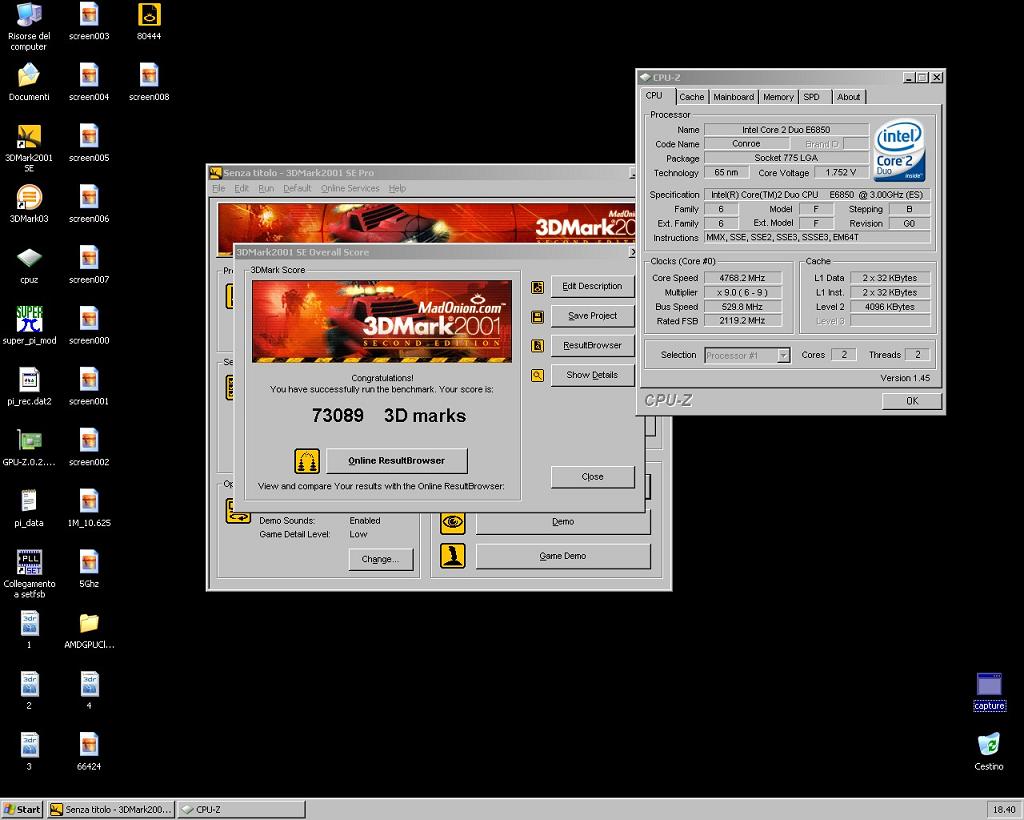Click the Windows Start button
Viewport: 1024px width, 820px height.
point(22,810)
